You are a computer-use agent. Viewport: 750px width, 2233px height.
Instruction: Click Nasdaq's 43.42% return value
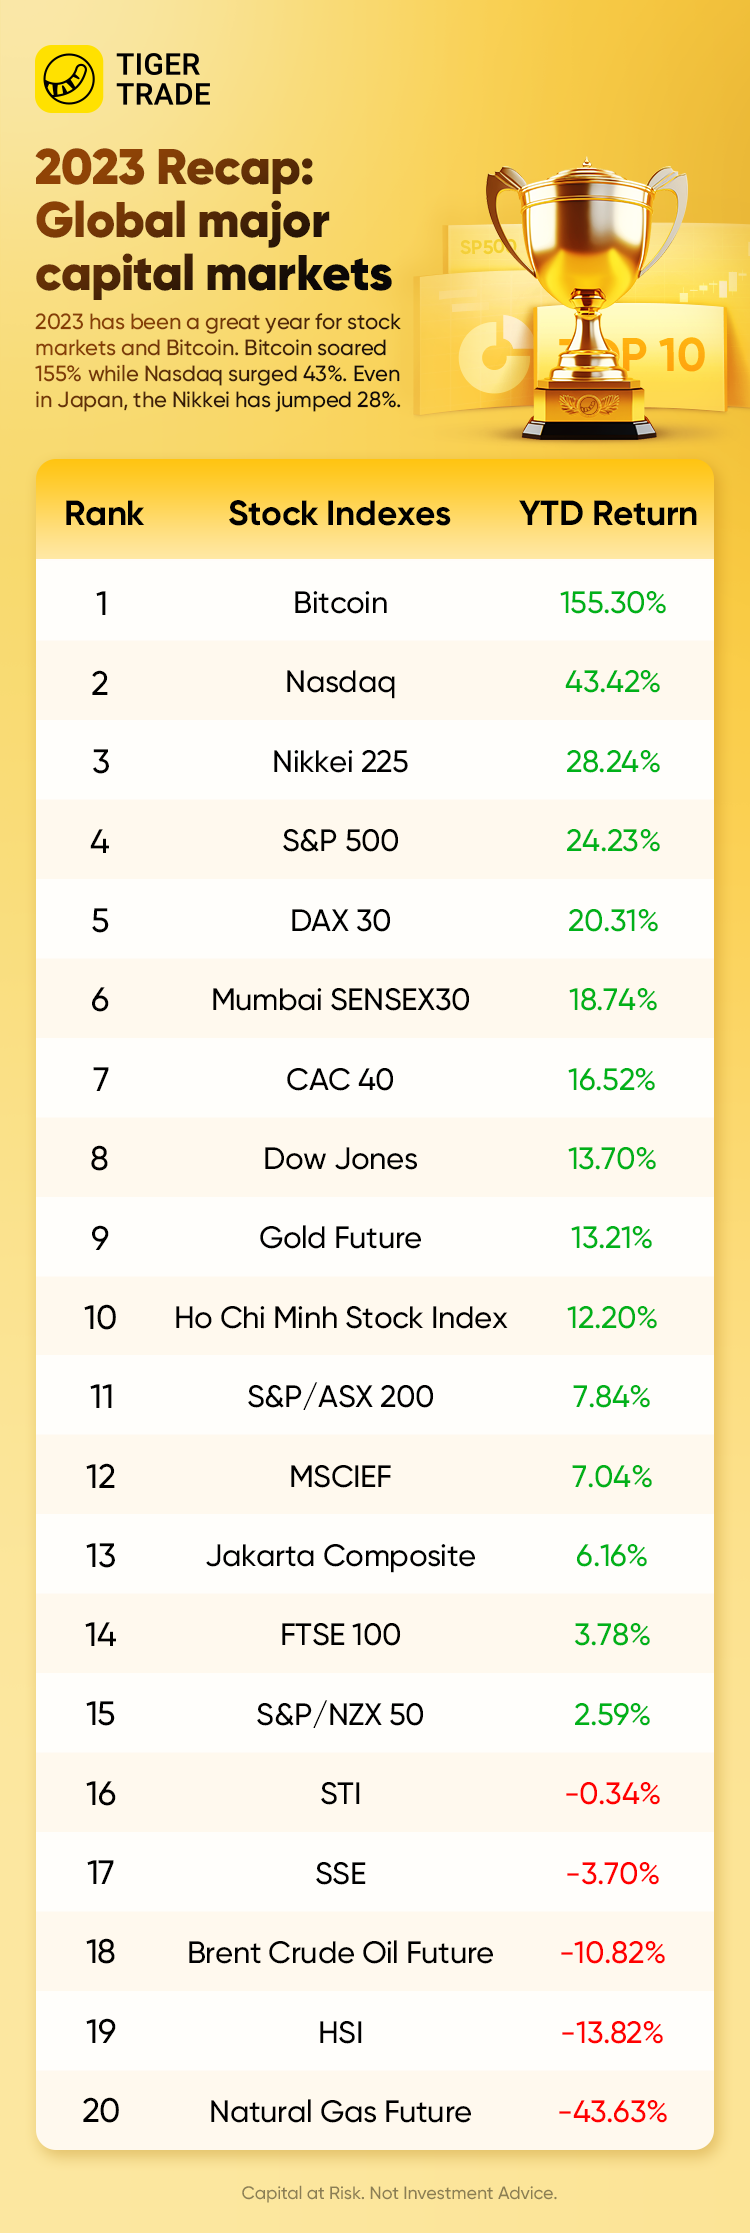(x=612, y=682)
